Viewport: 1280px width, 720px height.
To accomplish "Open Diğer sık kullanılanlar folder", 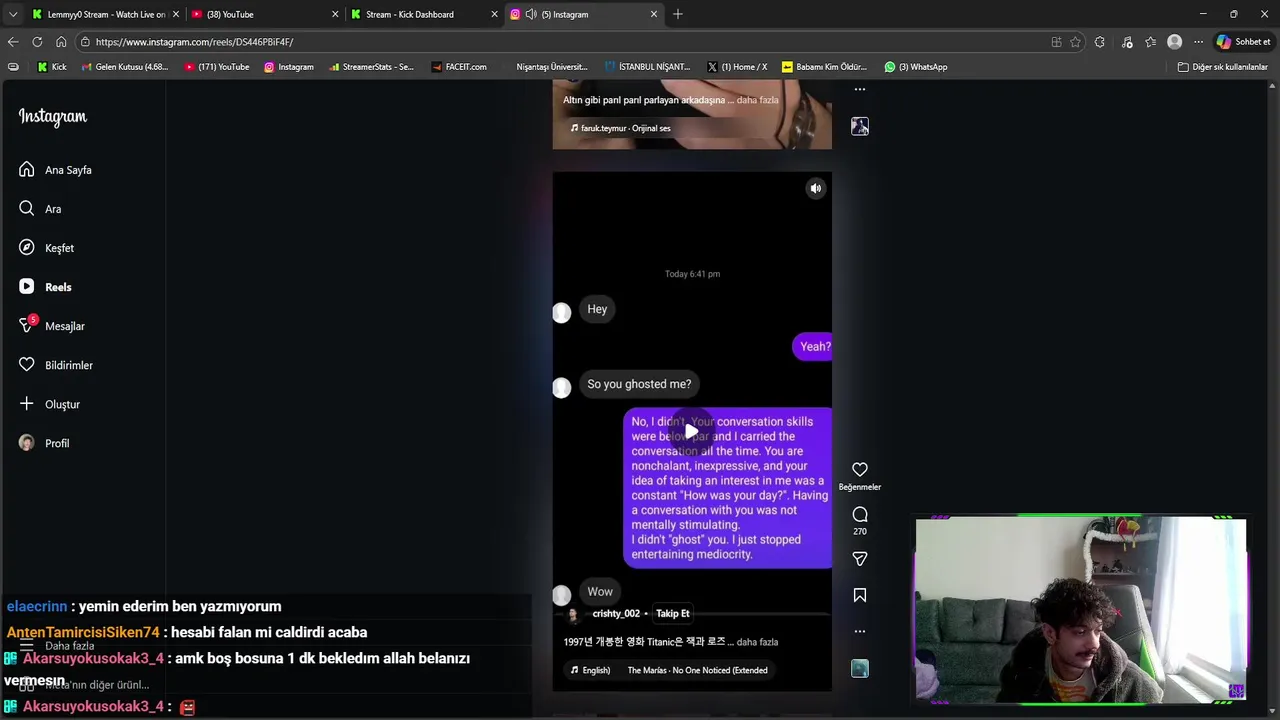I will pyautogui.click(x=1223, y=67).
